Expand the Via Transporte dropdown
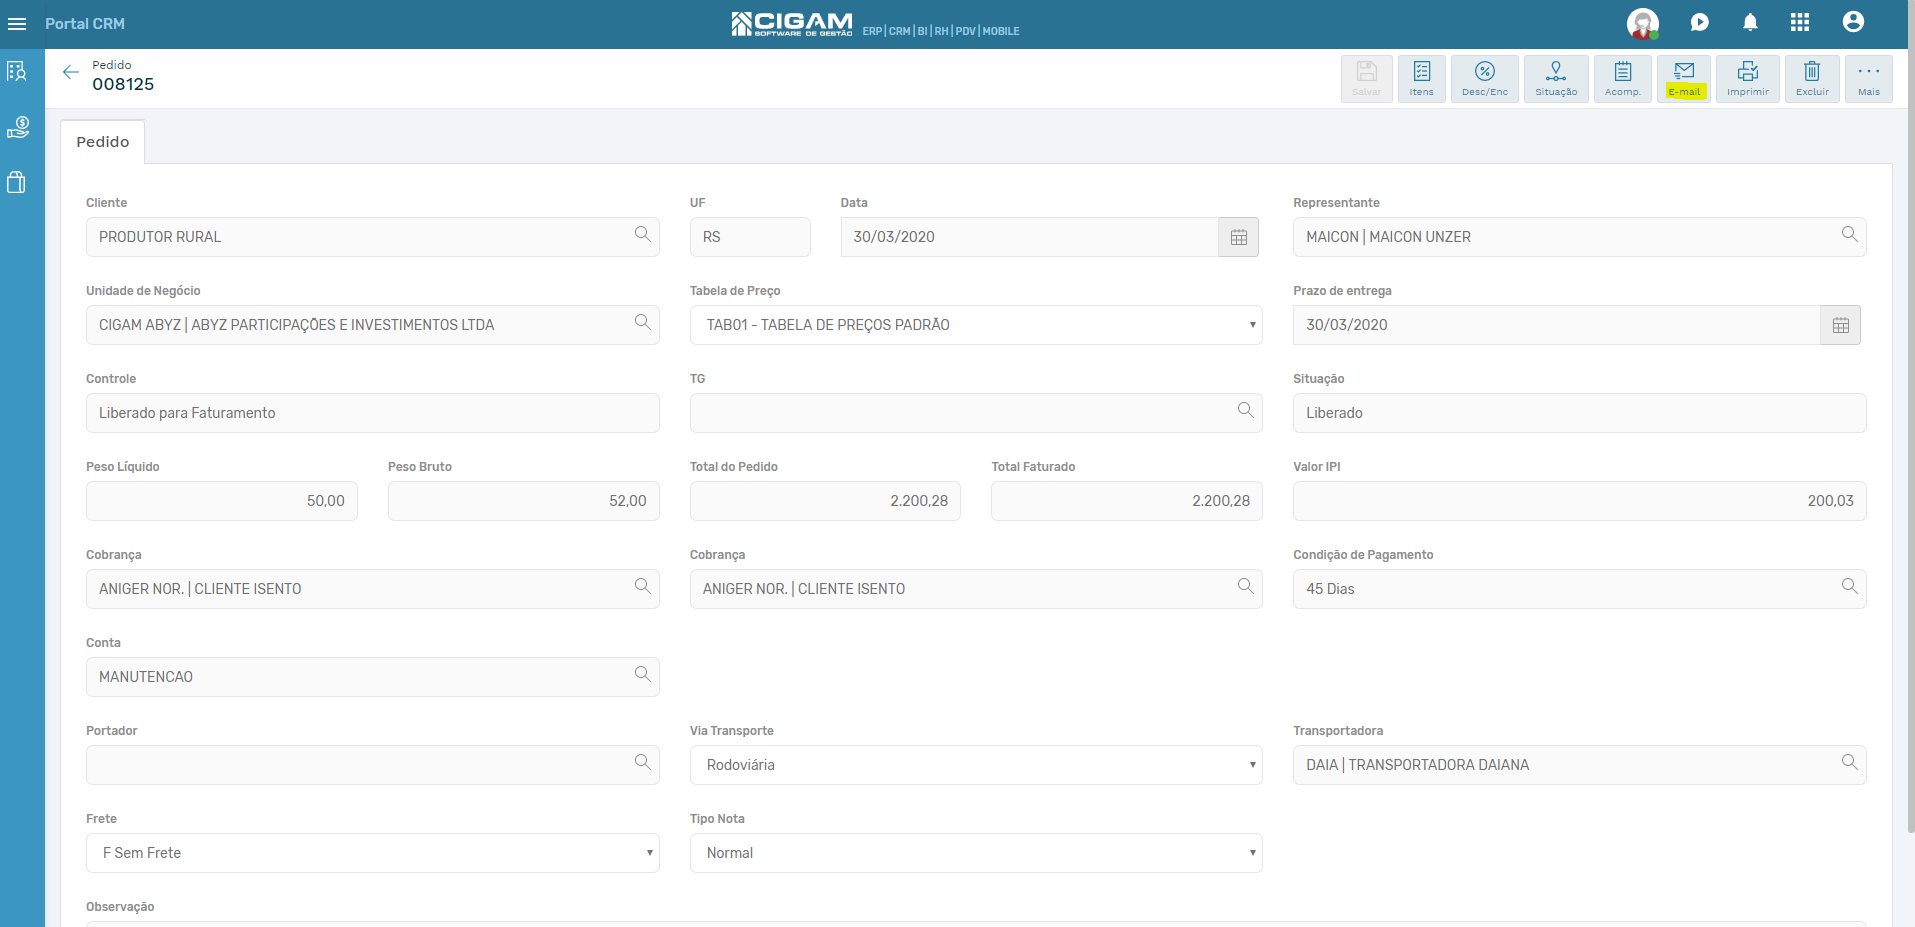The image size is (1915, 927). click(976, 765)
